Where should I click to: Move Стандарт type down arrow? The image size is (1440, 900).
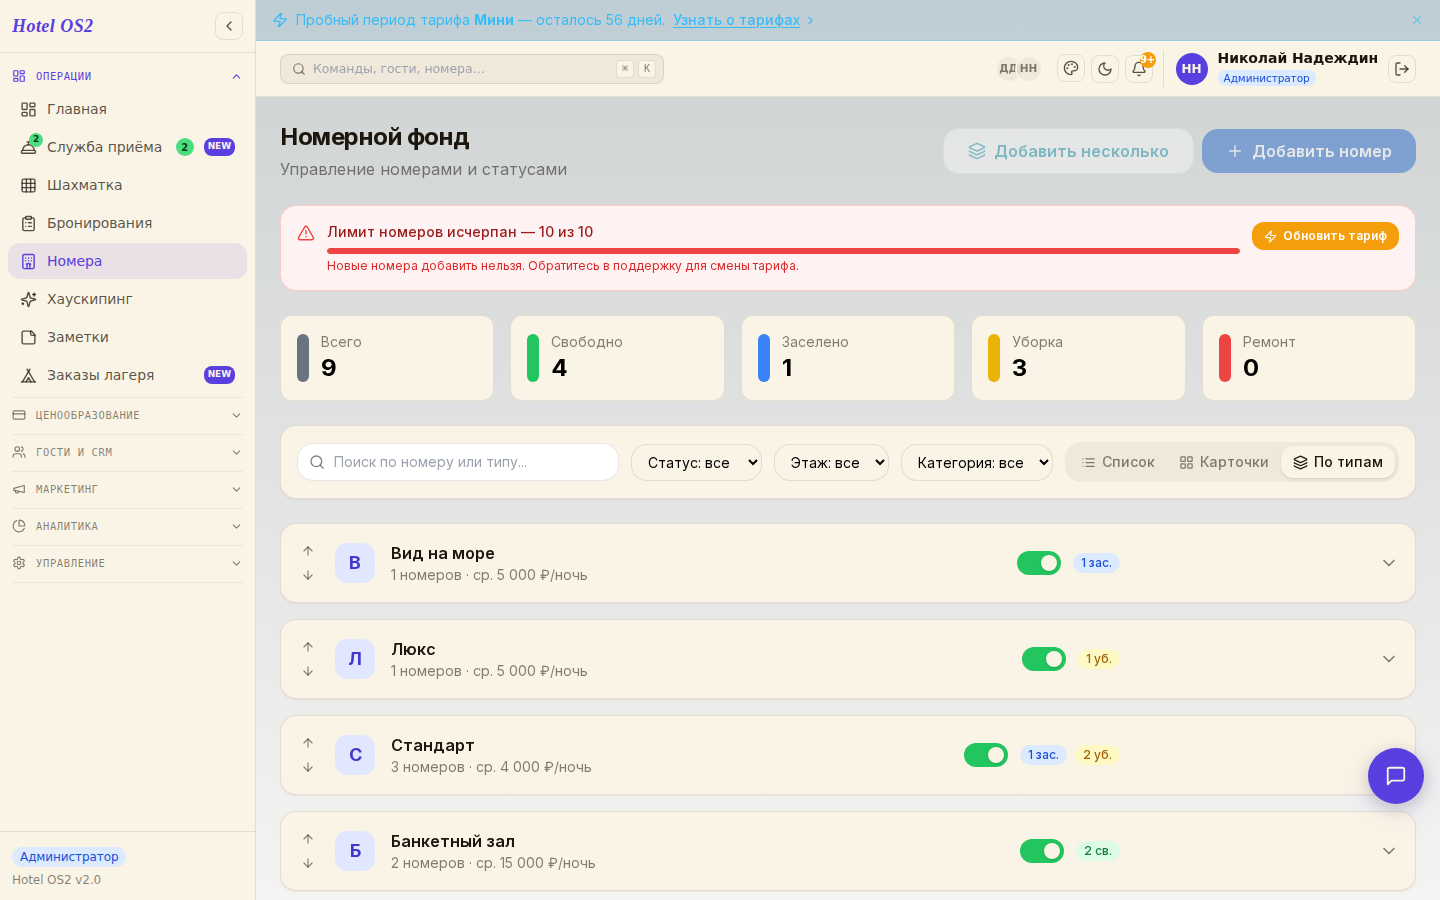pyautogui.click(x=308, y=767)
